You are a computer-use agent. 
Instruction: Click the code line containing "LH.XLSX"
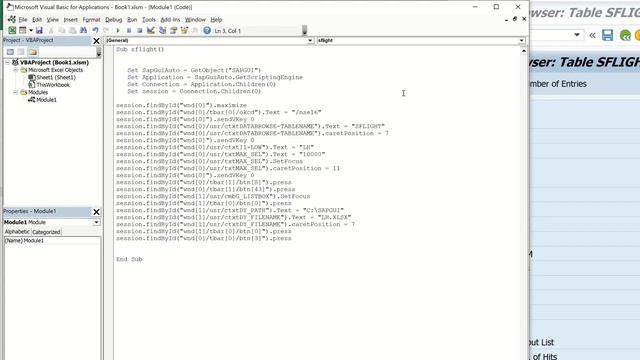[233, 218]
